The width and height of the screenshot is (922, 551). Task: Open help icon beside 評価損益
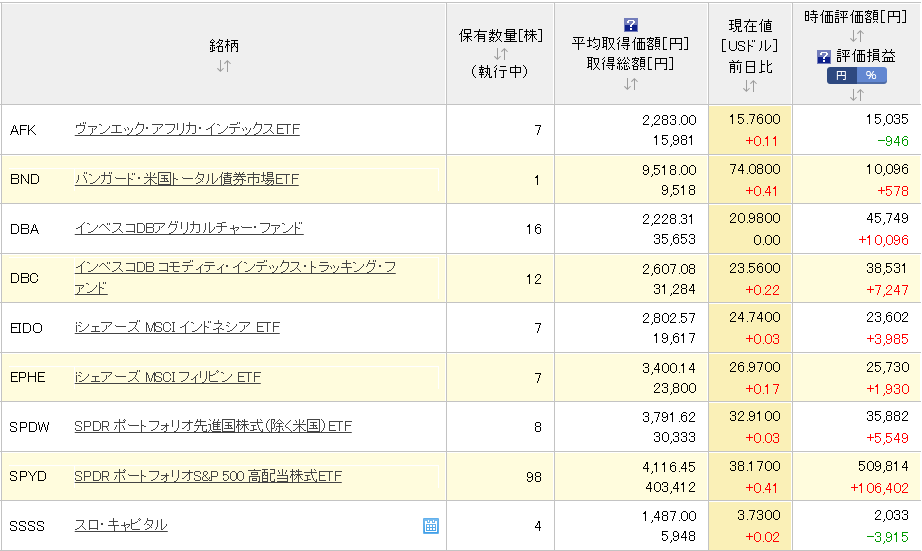(x=824, y=56)
